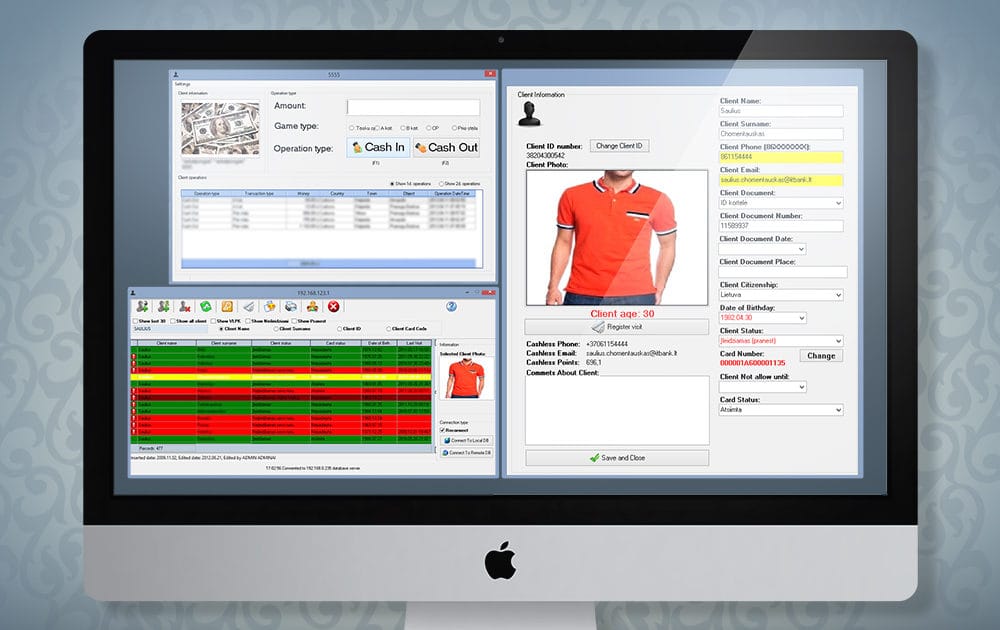Select the Client Card Code radio button
The height and width of the screenshot is (630, 1000).
coord(388,329)
